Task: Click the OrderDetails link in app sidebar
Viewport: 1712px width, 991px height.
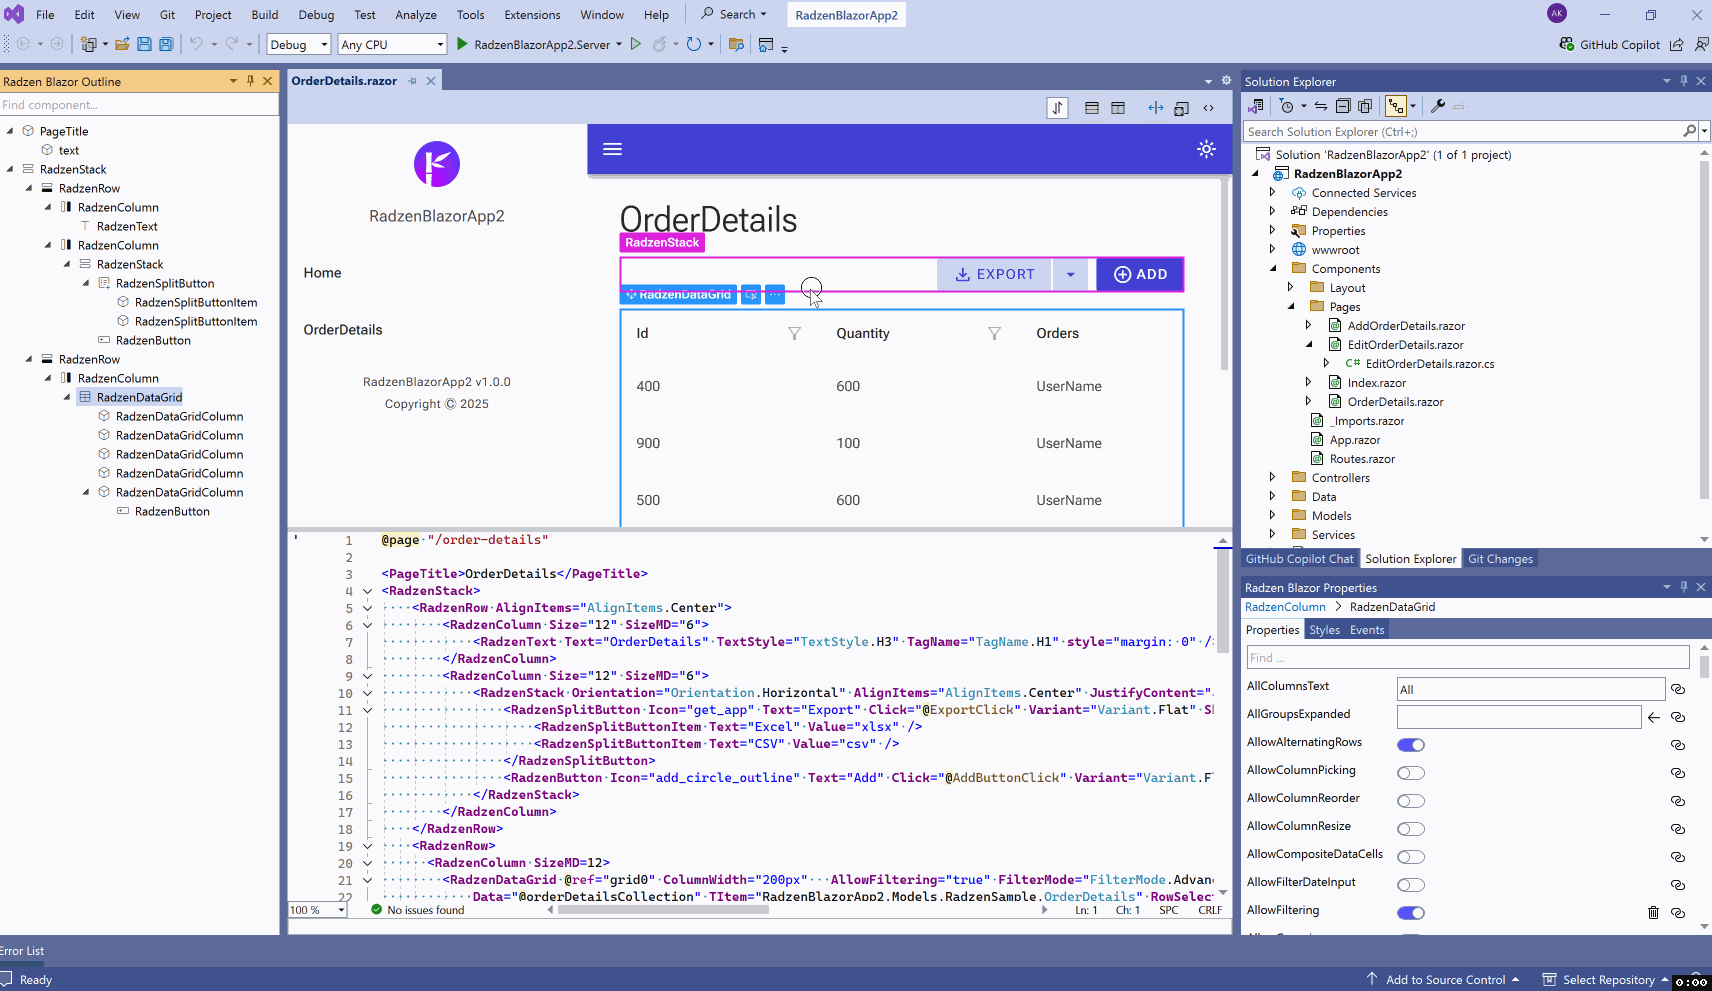Action: coord(343,330)
